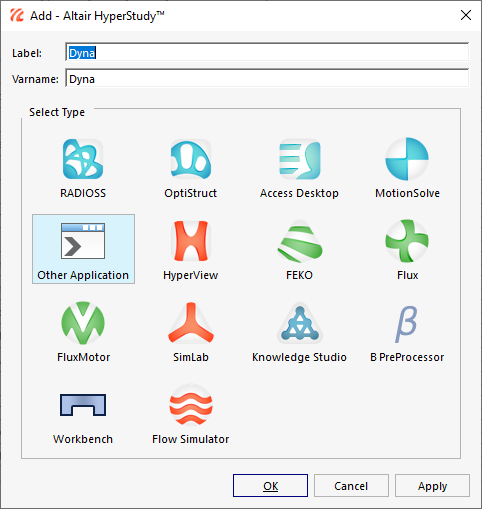This screenshot has height=509, width=482.
Task: Close the Add dialog window
Action: [466, 15]
